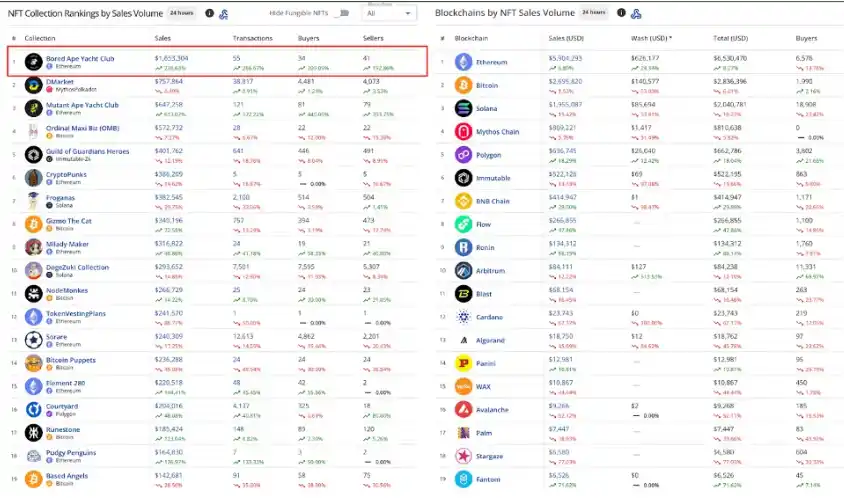Image resolution: width=844 pixels, height=498 pixels.
Task: Click the BNB Chain logo
Action: 463,201
